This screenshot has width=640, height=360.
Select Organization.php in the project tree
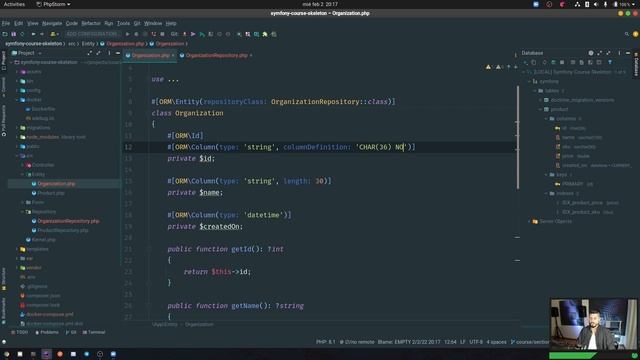(x=53, y=184)
